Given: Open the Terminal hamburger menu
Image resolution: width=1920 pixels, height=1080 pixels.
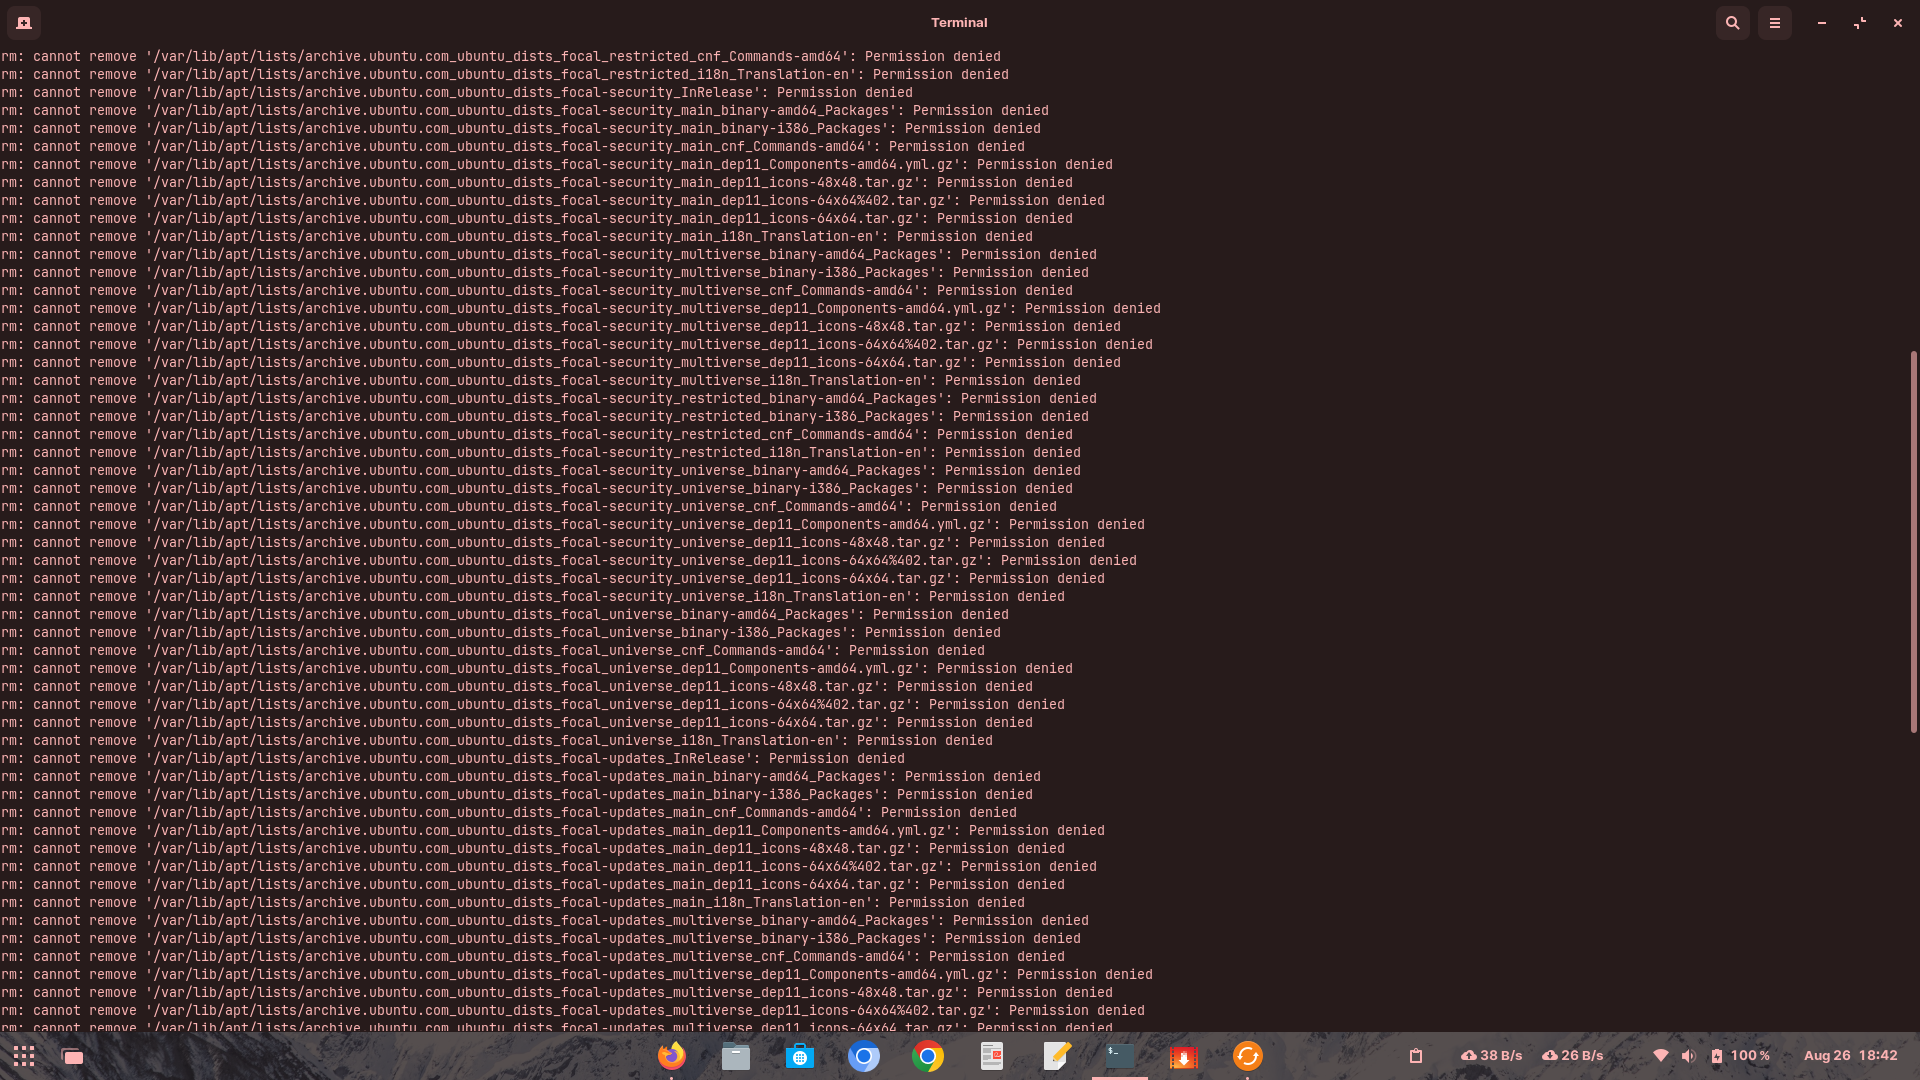Looking at the screenshot, I should click(1775, 22).
